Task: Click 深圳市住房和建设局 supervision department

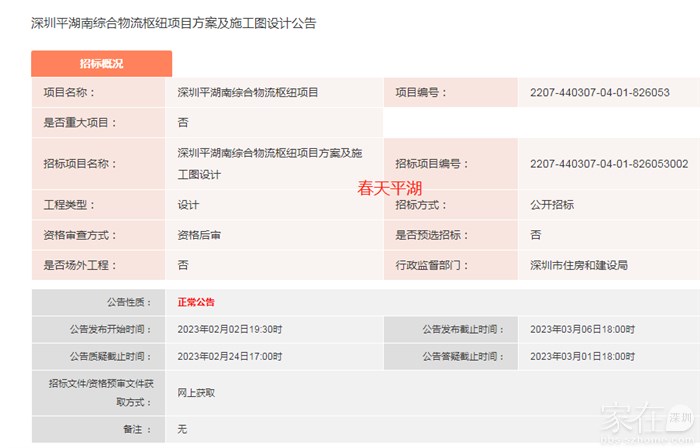Action: [x=579, y=265]
